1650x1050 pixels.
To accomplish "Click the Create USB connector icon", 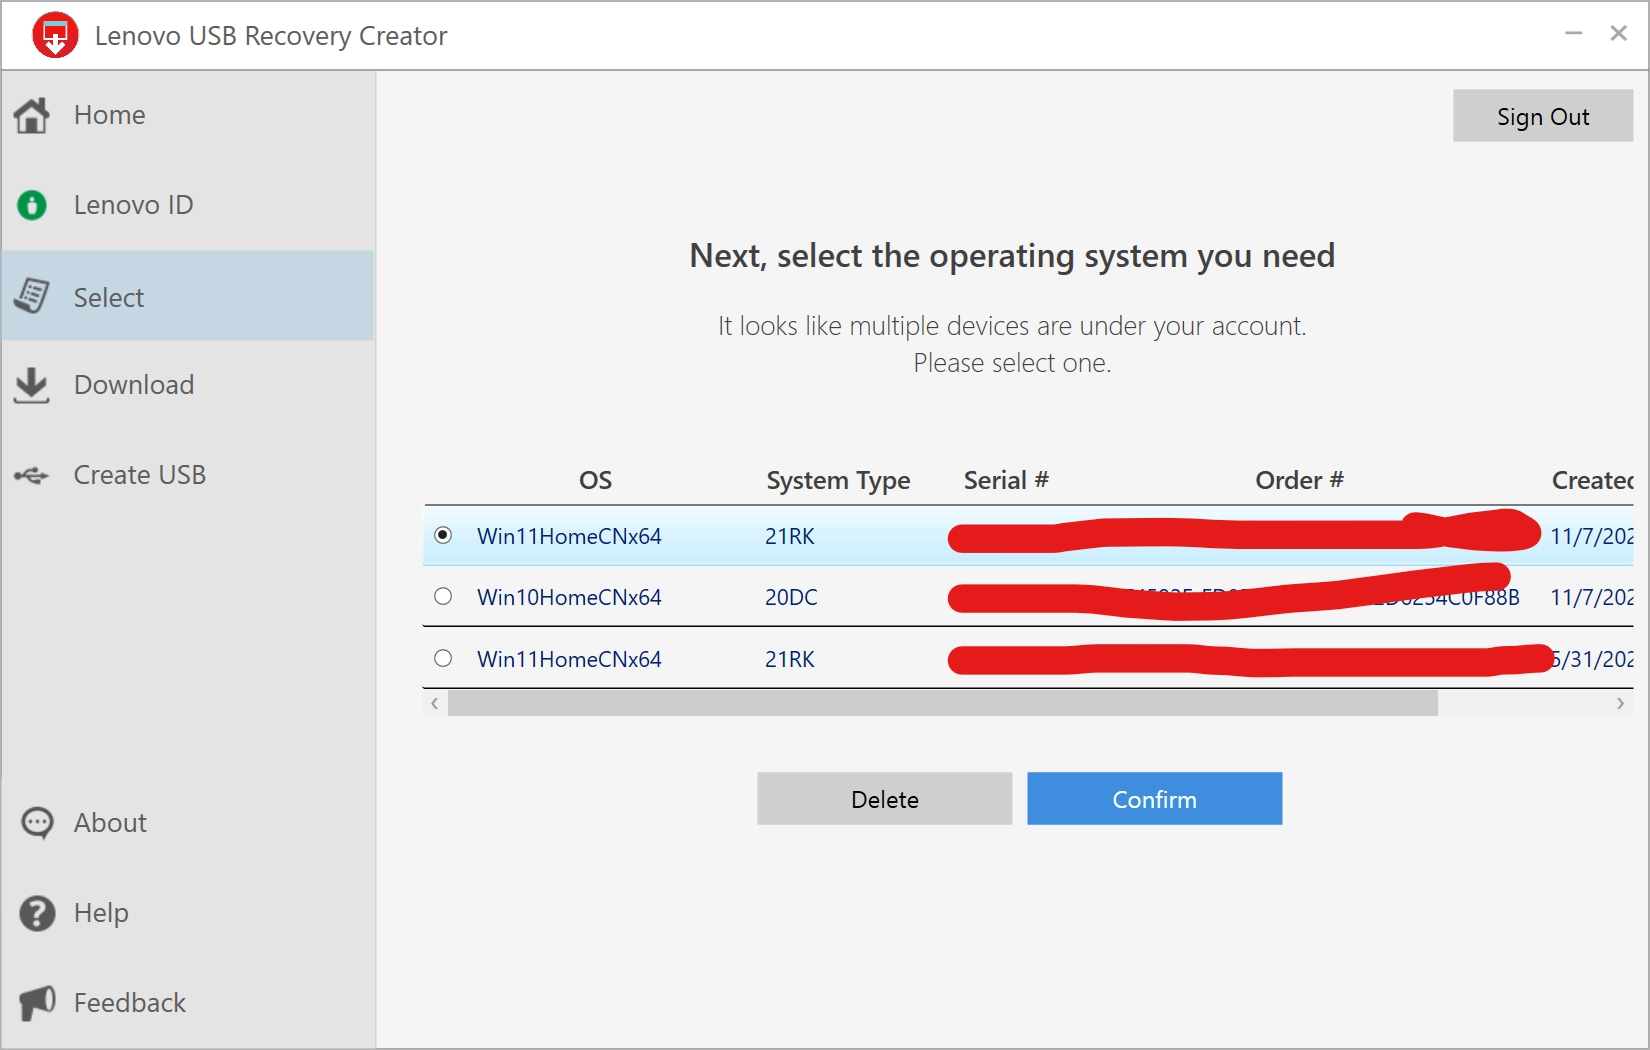I will click(x=32, y=475).
